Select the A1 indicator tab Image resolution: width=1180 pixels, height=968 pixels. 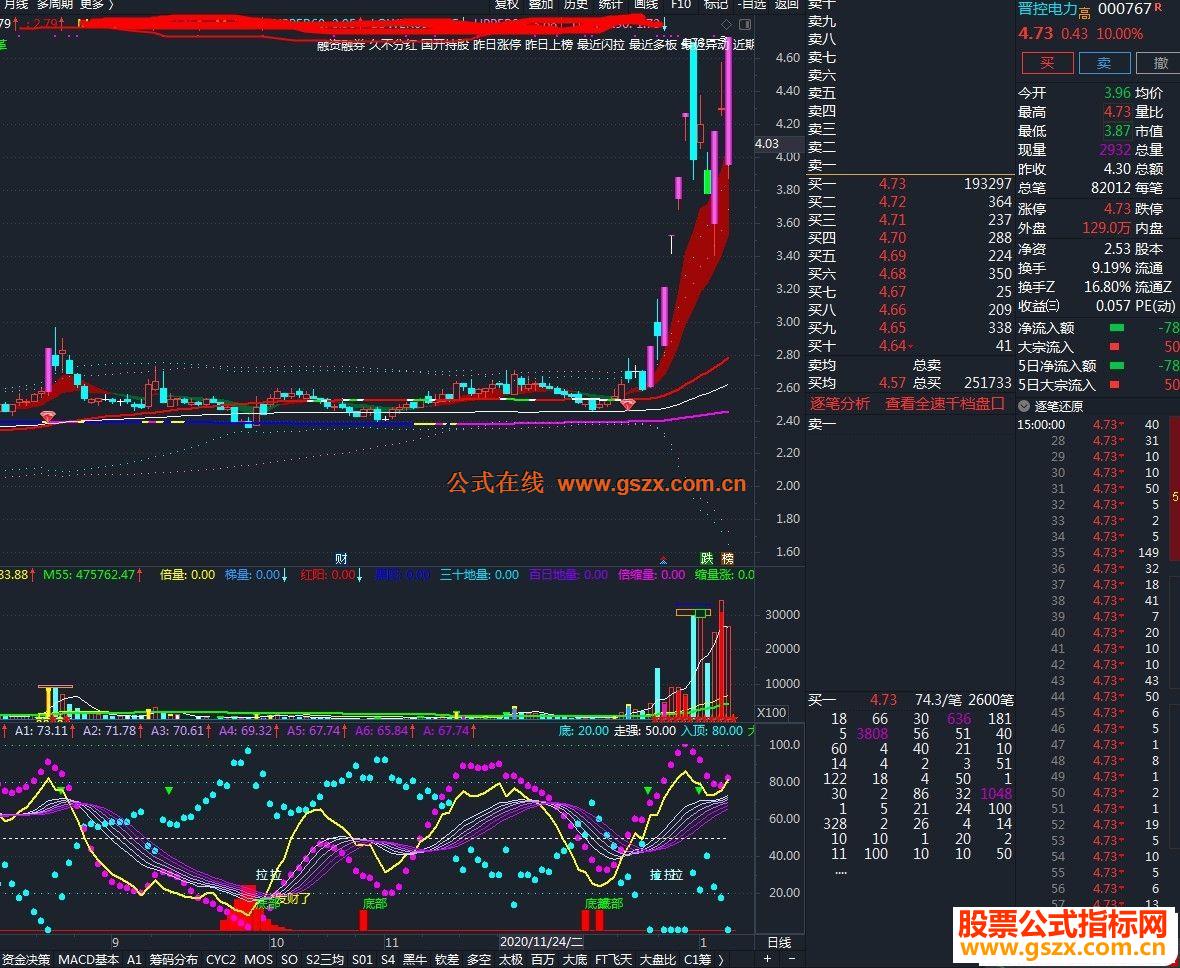134,960
